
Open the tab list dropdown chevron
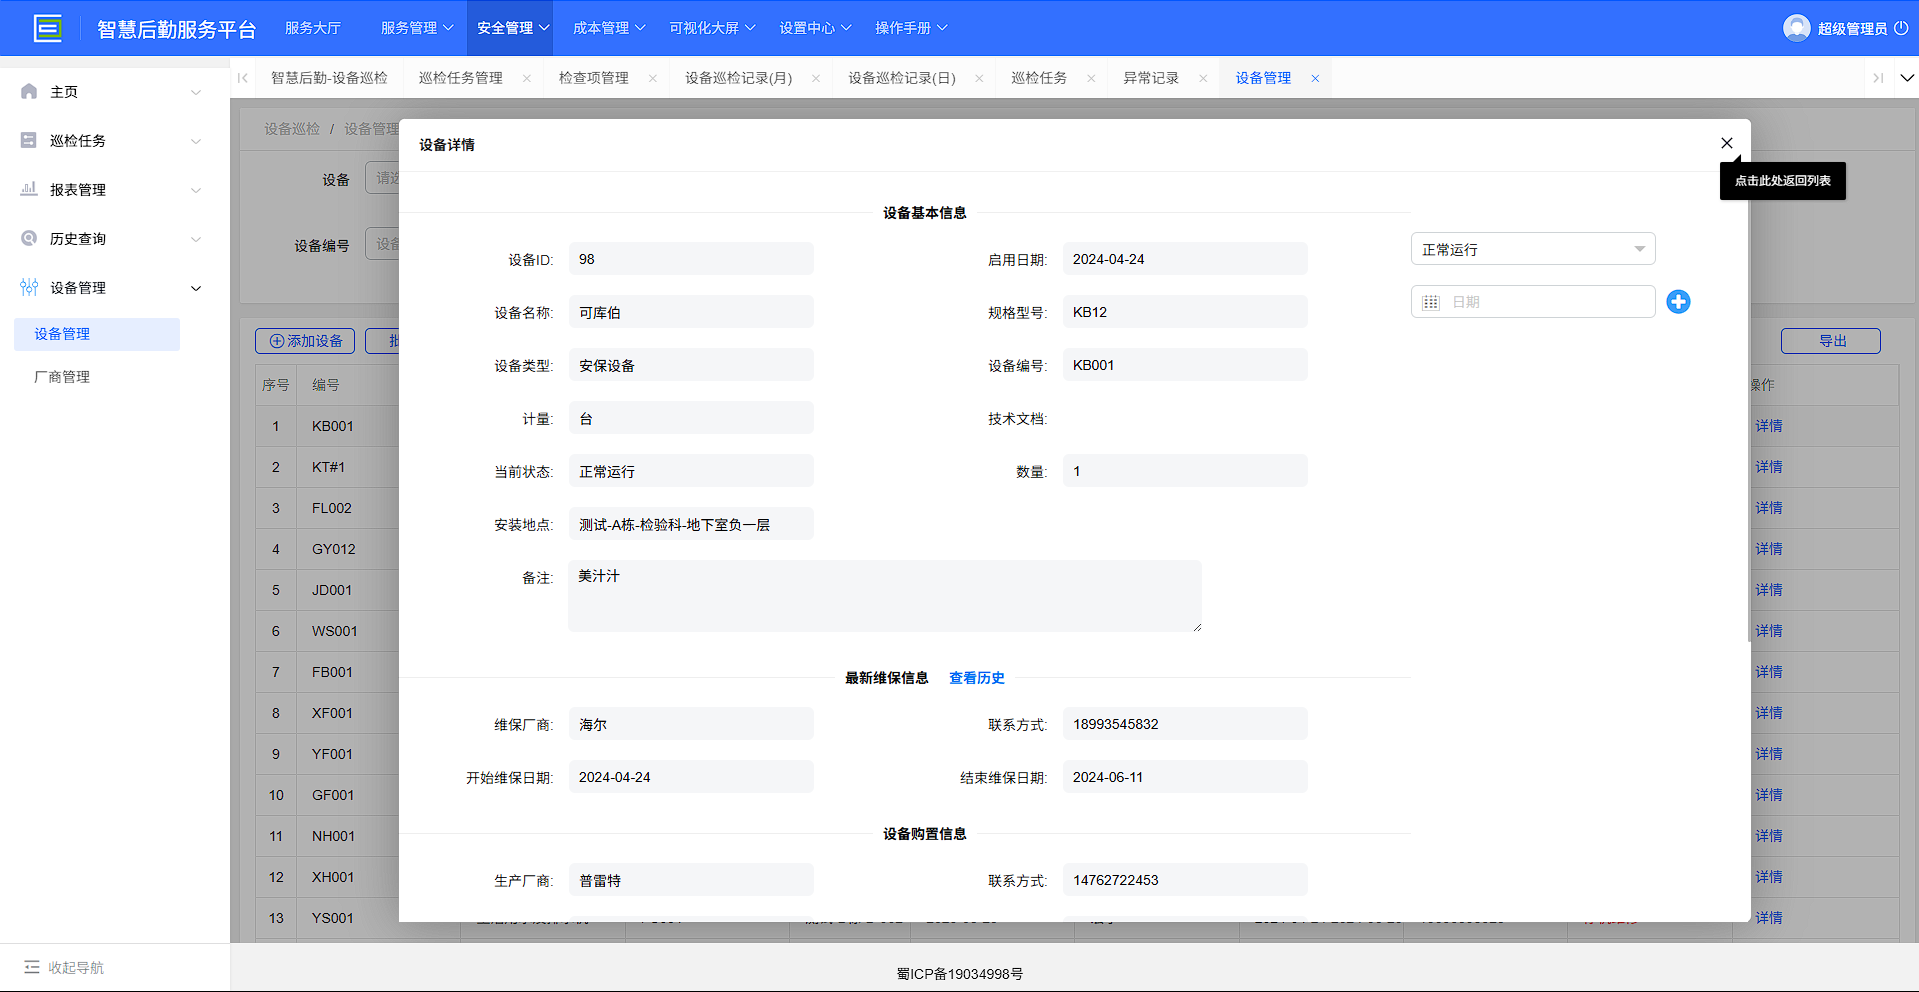(x=1907, y=78)
